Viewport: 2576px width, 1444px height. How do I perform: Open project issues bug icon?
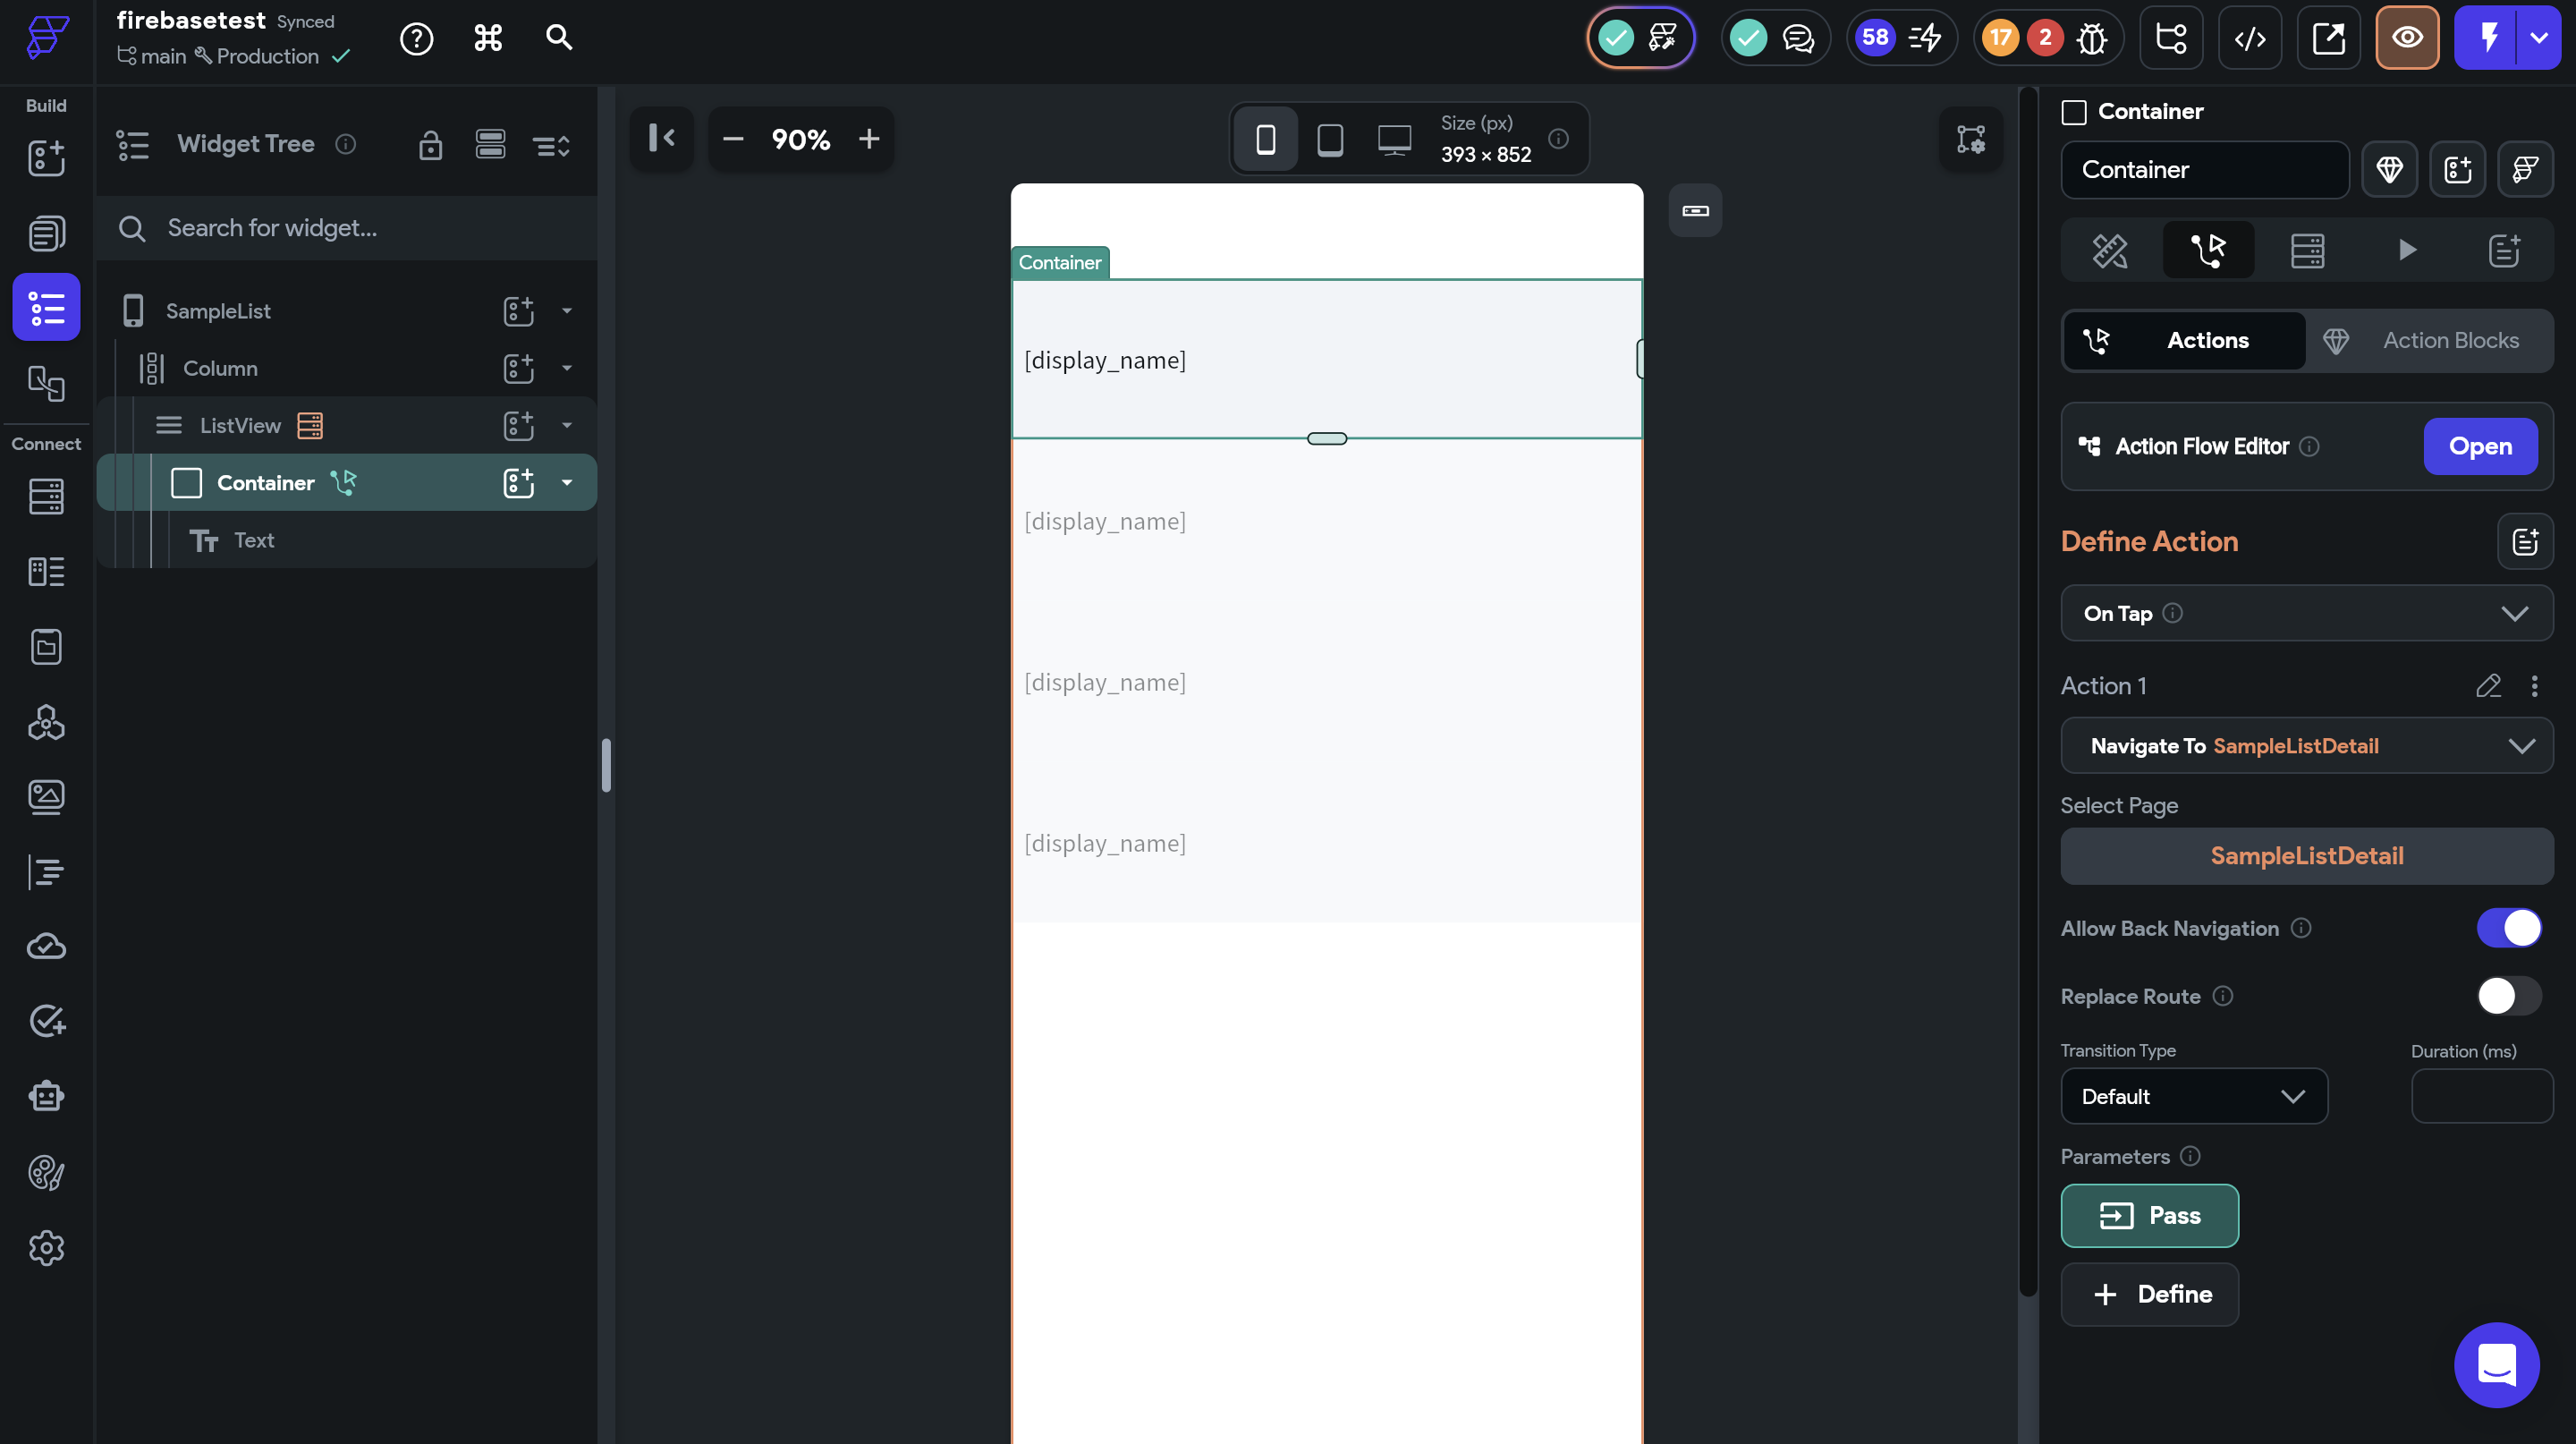(x=2091, y=38)
